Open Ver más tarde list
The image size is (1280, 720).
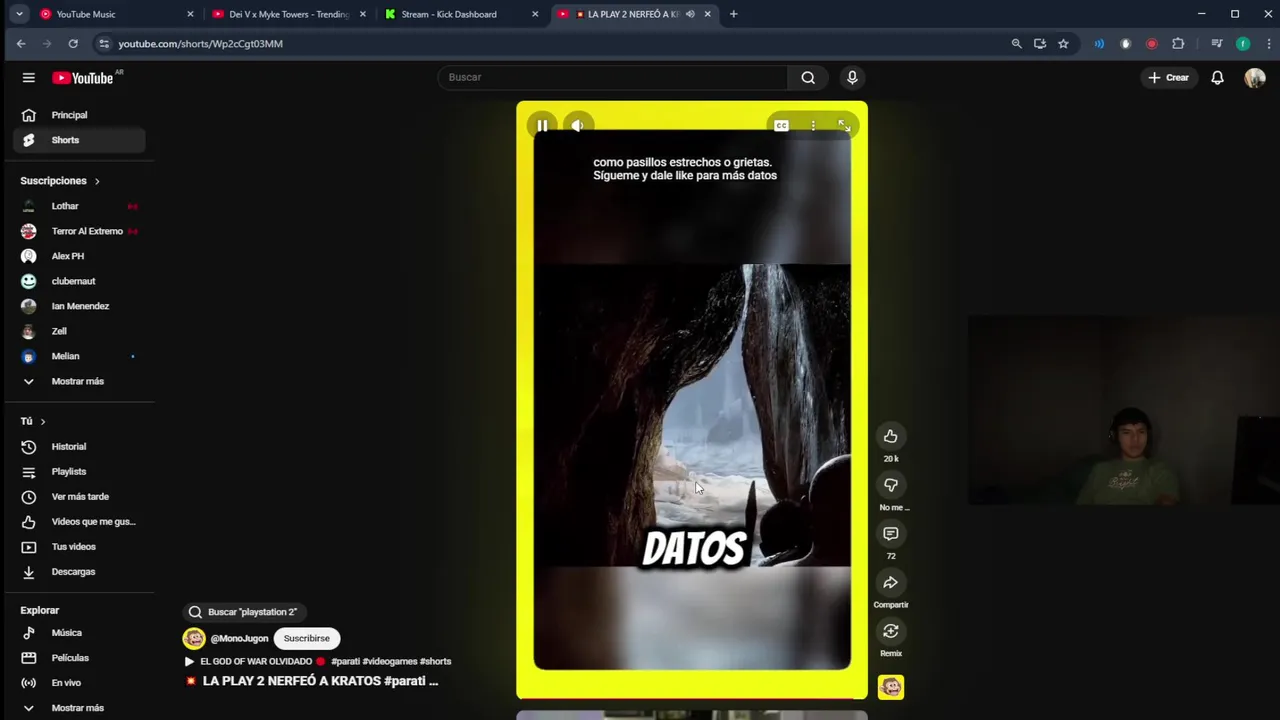tap(80, 496)
